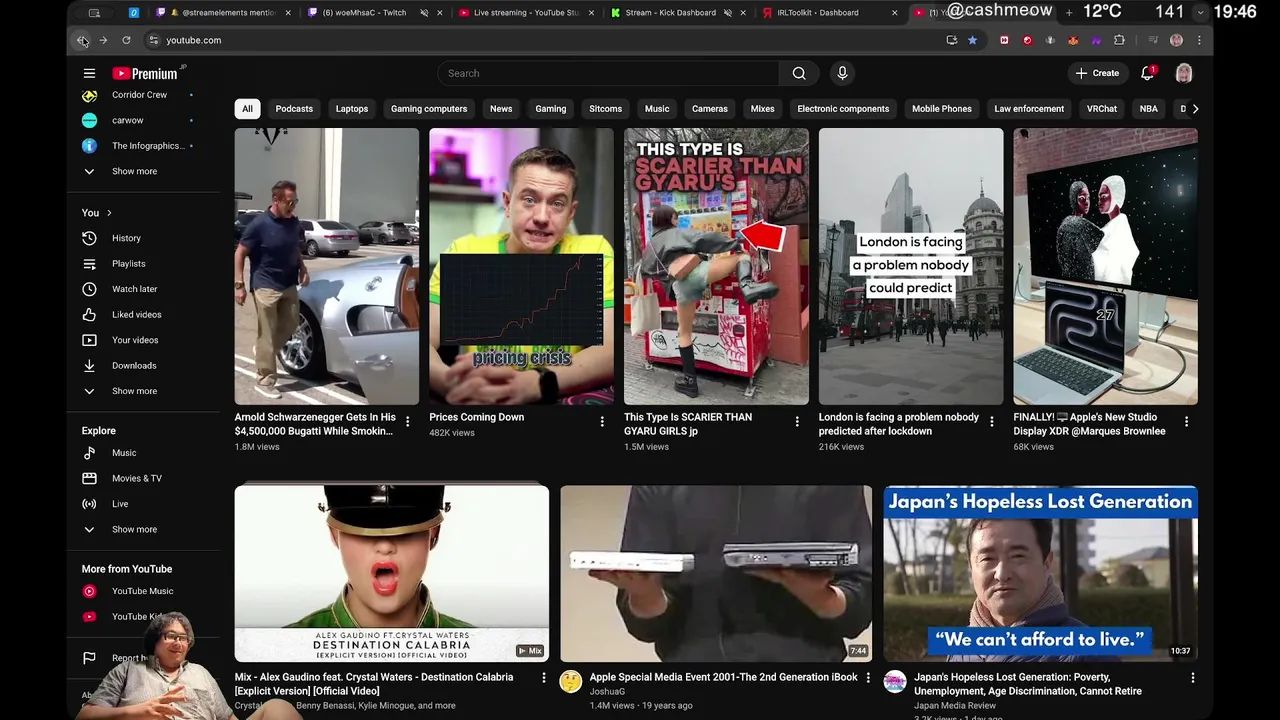
Task: Go forward with browser forward arrow
Action: click(103, 40)
